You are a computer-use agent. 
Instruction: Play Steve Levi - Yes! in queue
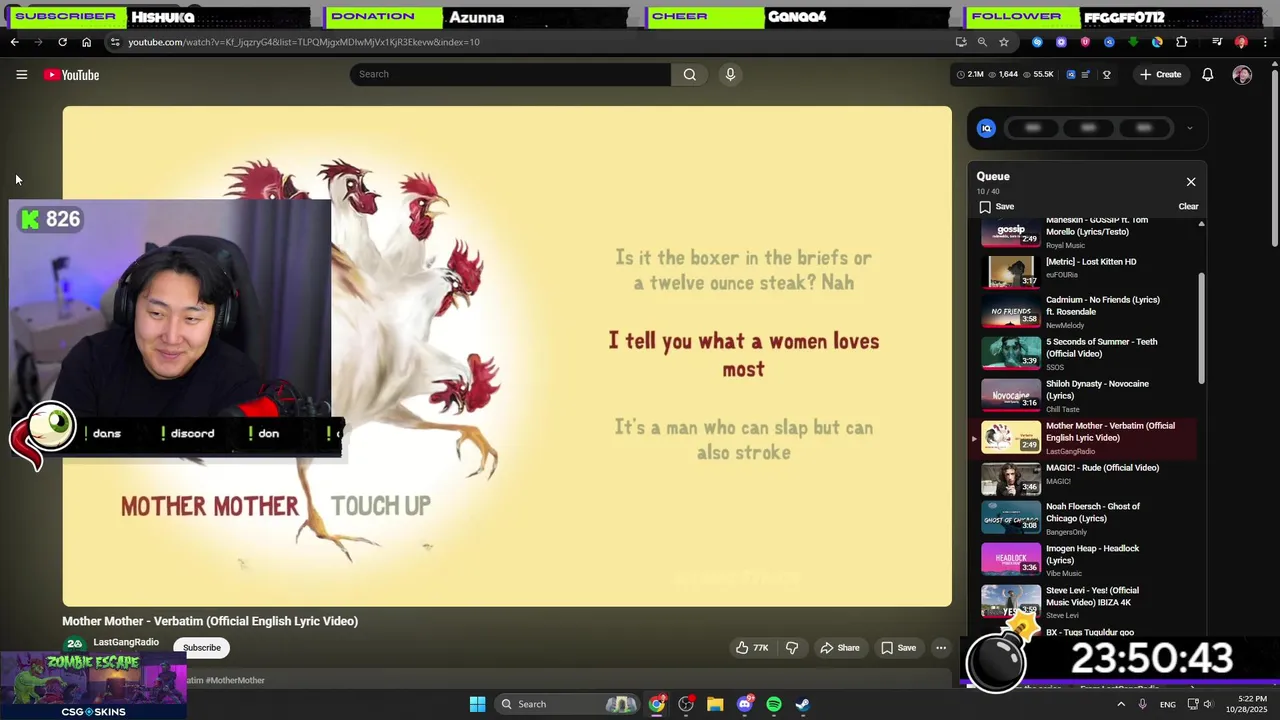pos(1088,603)
